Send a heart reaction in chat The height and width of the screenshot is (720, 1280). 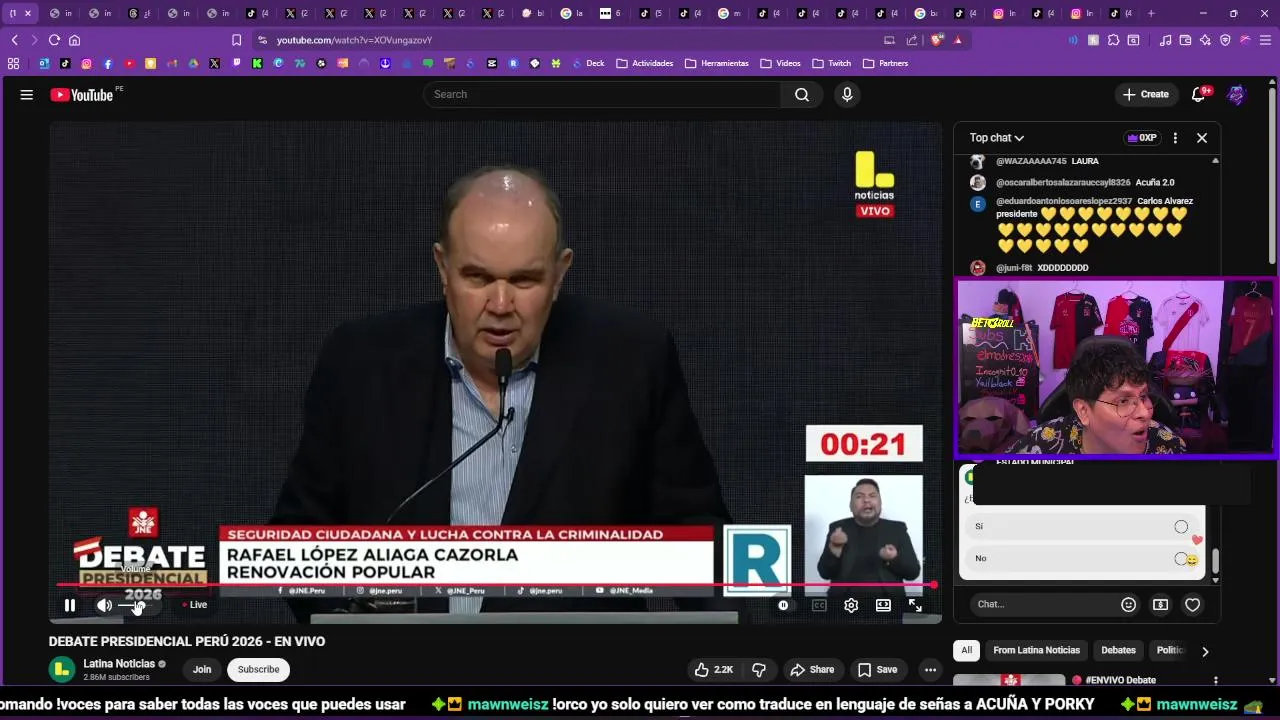[1192, 604]
